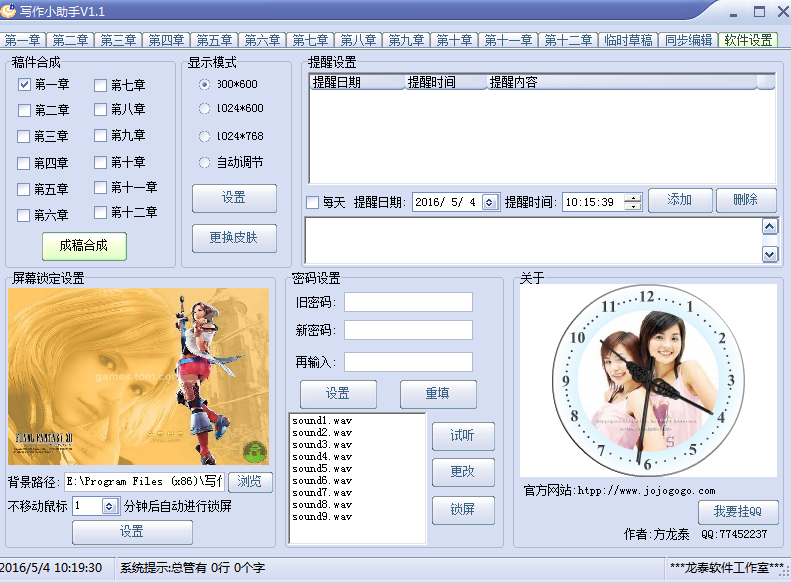
Task: Click the 试听 preview button
Action: tap(463, 436)
